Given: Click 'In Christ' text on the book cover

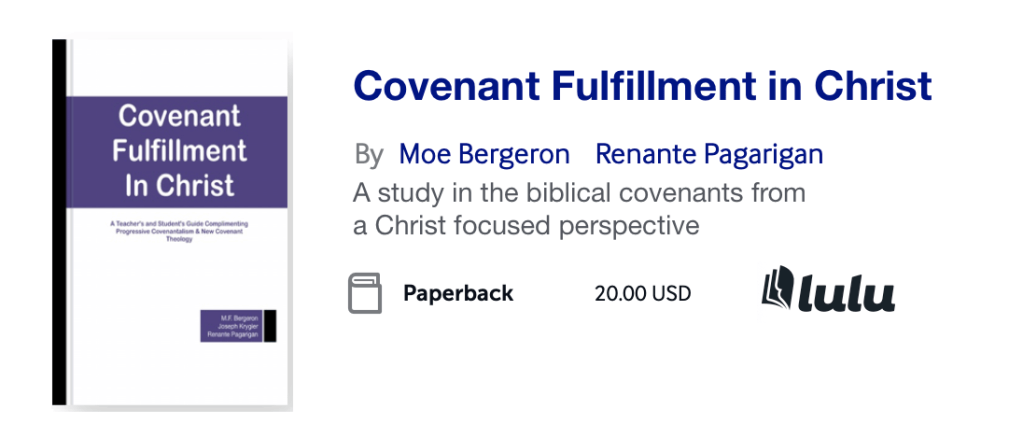Looking at the screenshot, I should click(x=179, y=185).
